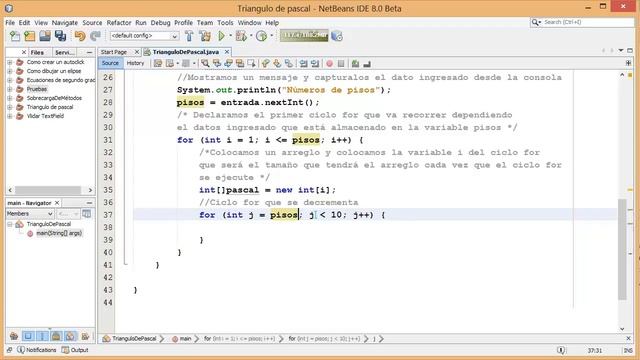Click the memory usage garbage collection bar
Viewport: 640px width, 360px height.
click(x=304, y=36)
